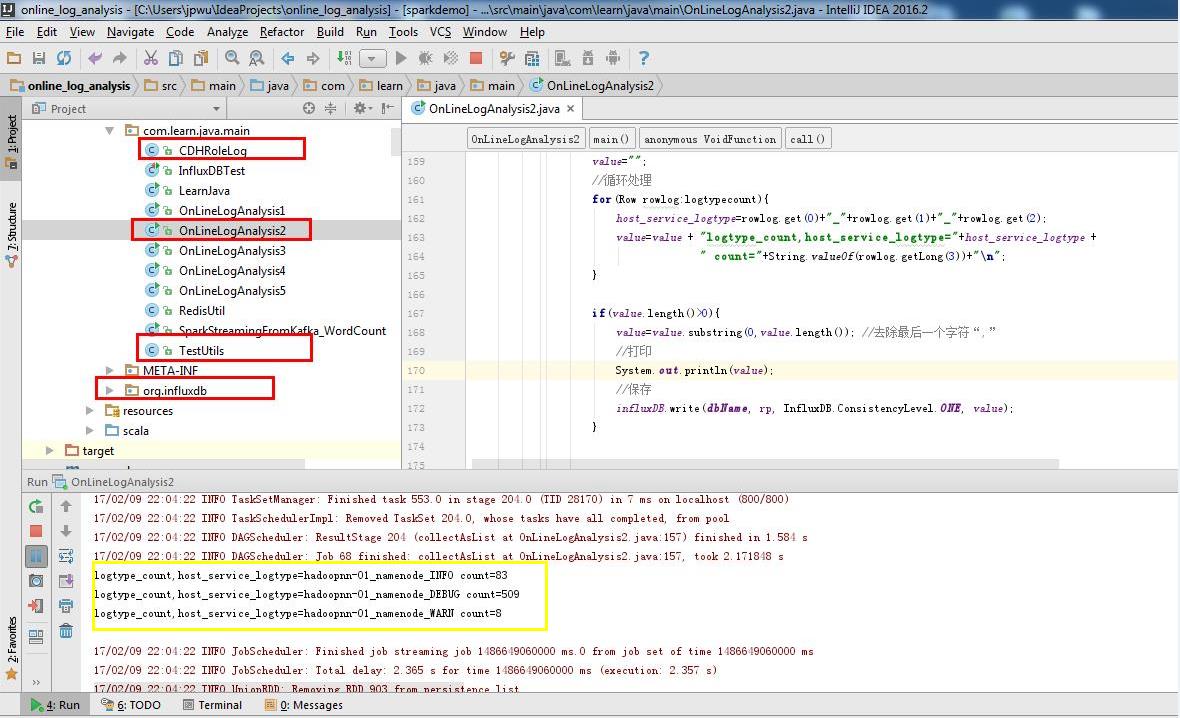The width and height of the screenshot is (1180, 718).
Task: Expand META-INF folder node
Action: 110,370
